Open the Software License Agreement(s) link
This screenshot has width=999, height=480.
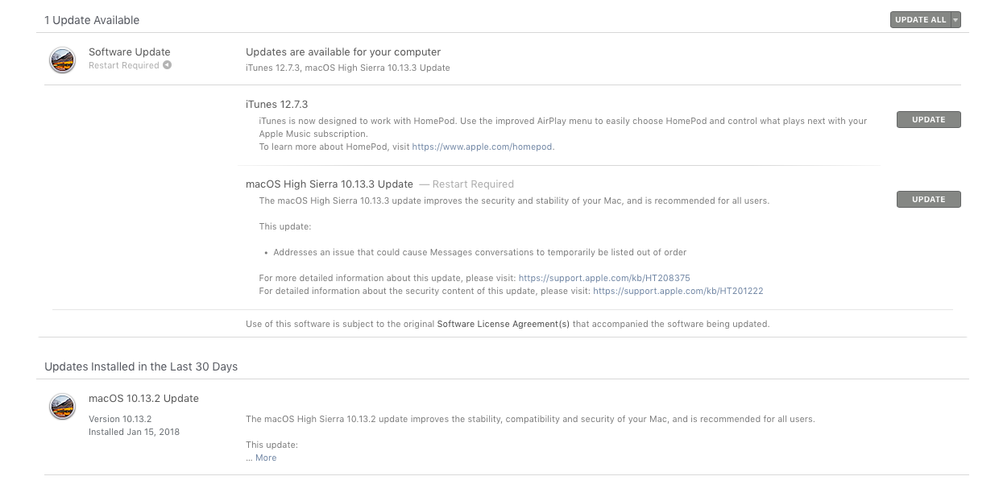pos(503,324)
